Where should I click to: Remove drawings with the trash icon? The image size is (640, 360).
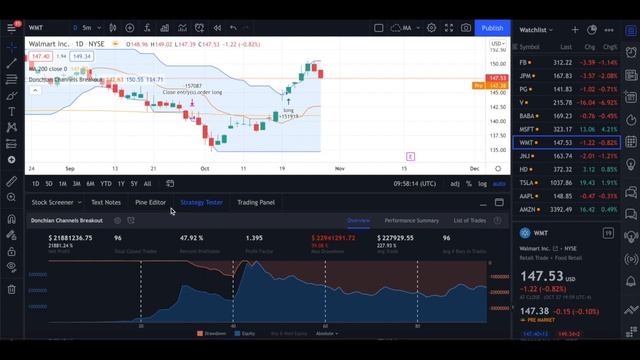[11, 289]
